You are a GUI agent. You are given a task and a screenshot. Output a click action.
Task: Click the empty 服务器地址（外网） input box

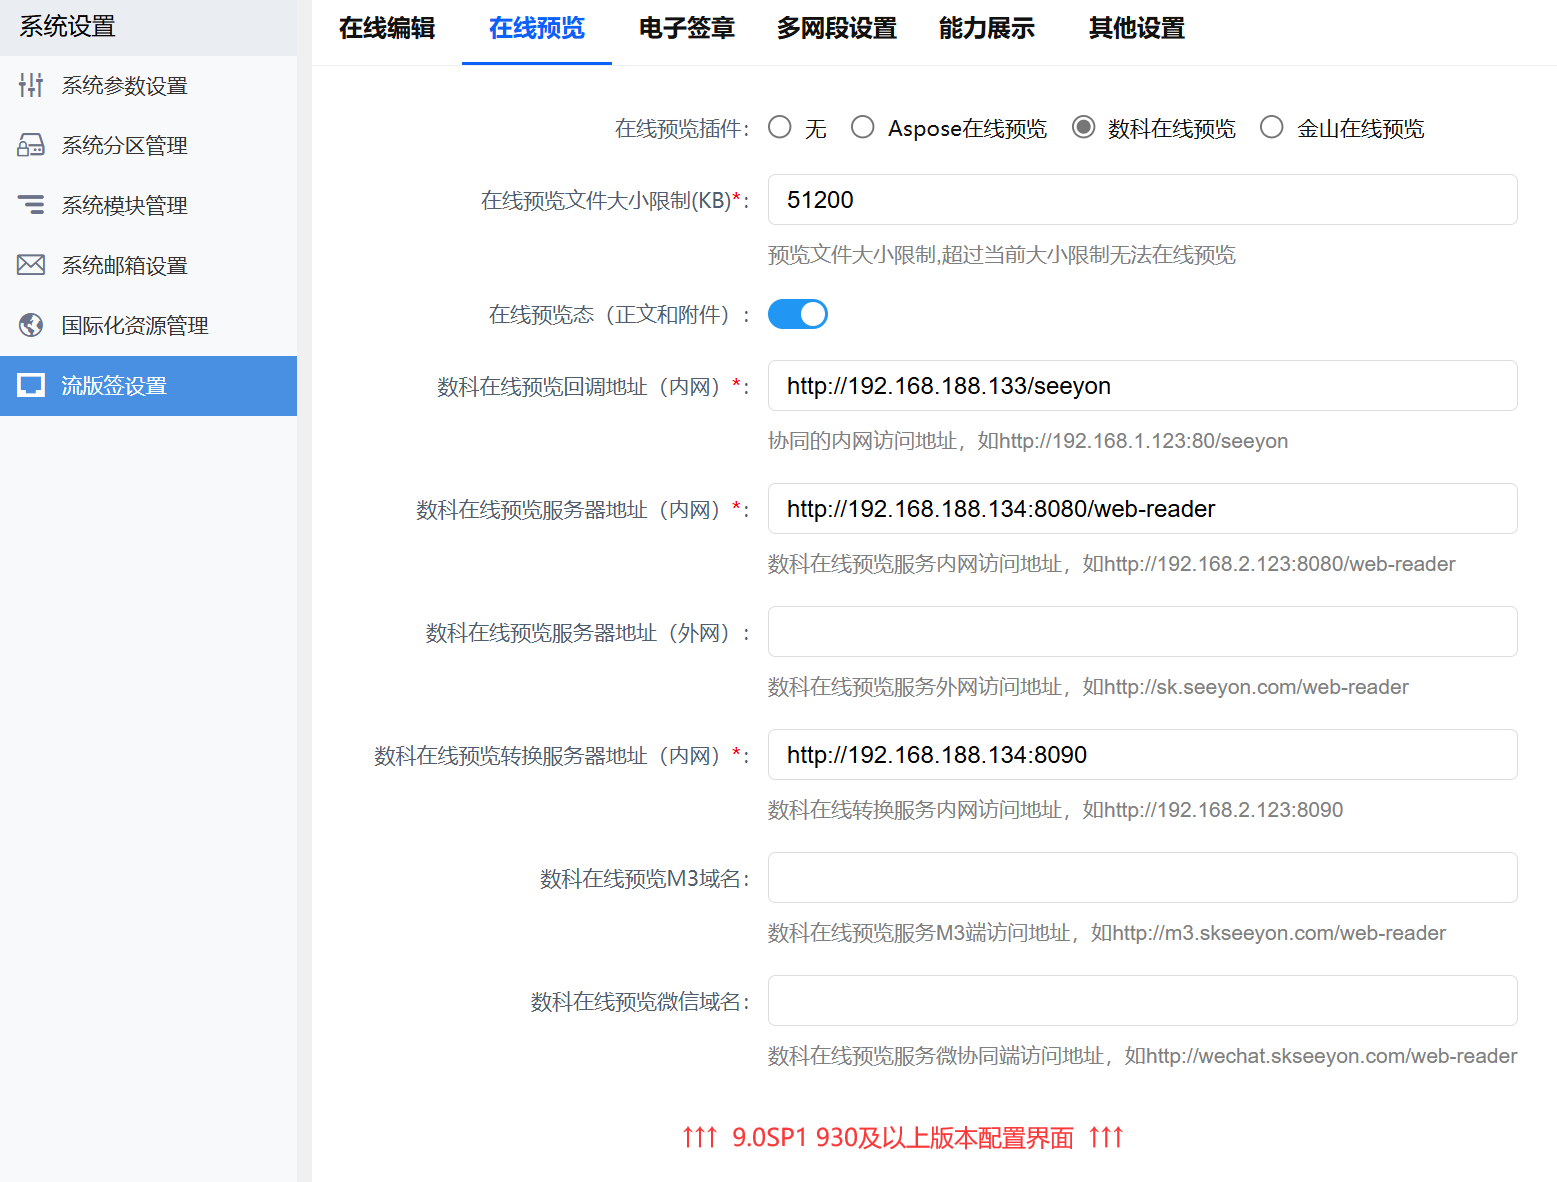(1142, 632)
